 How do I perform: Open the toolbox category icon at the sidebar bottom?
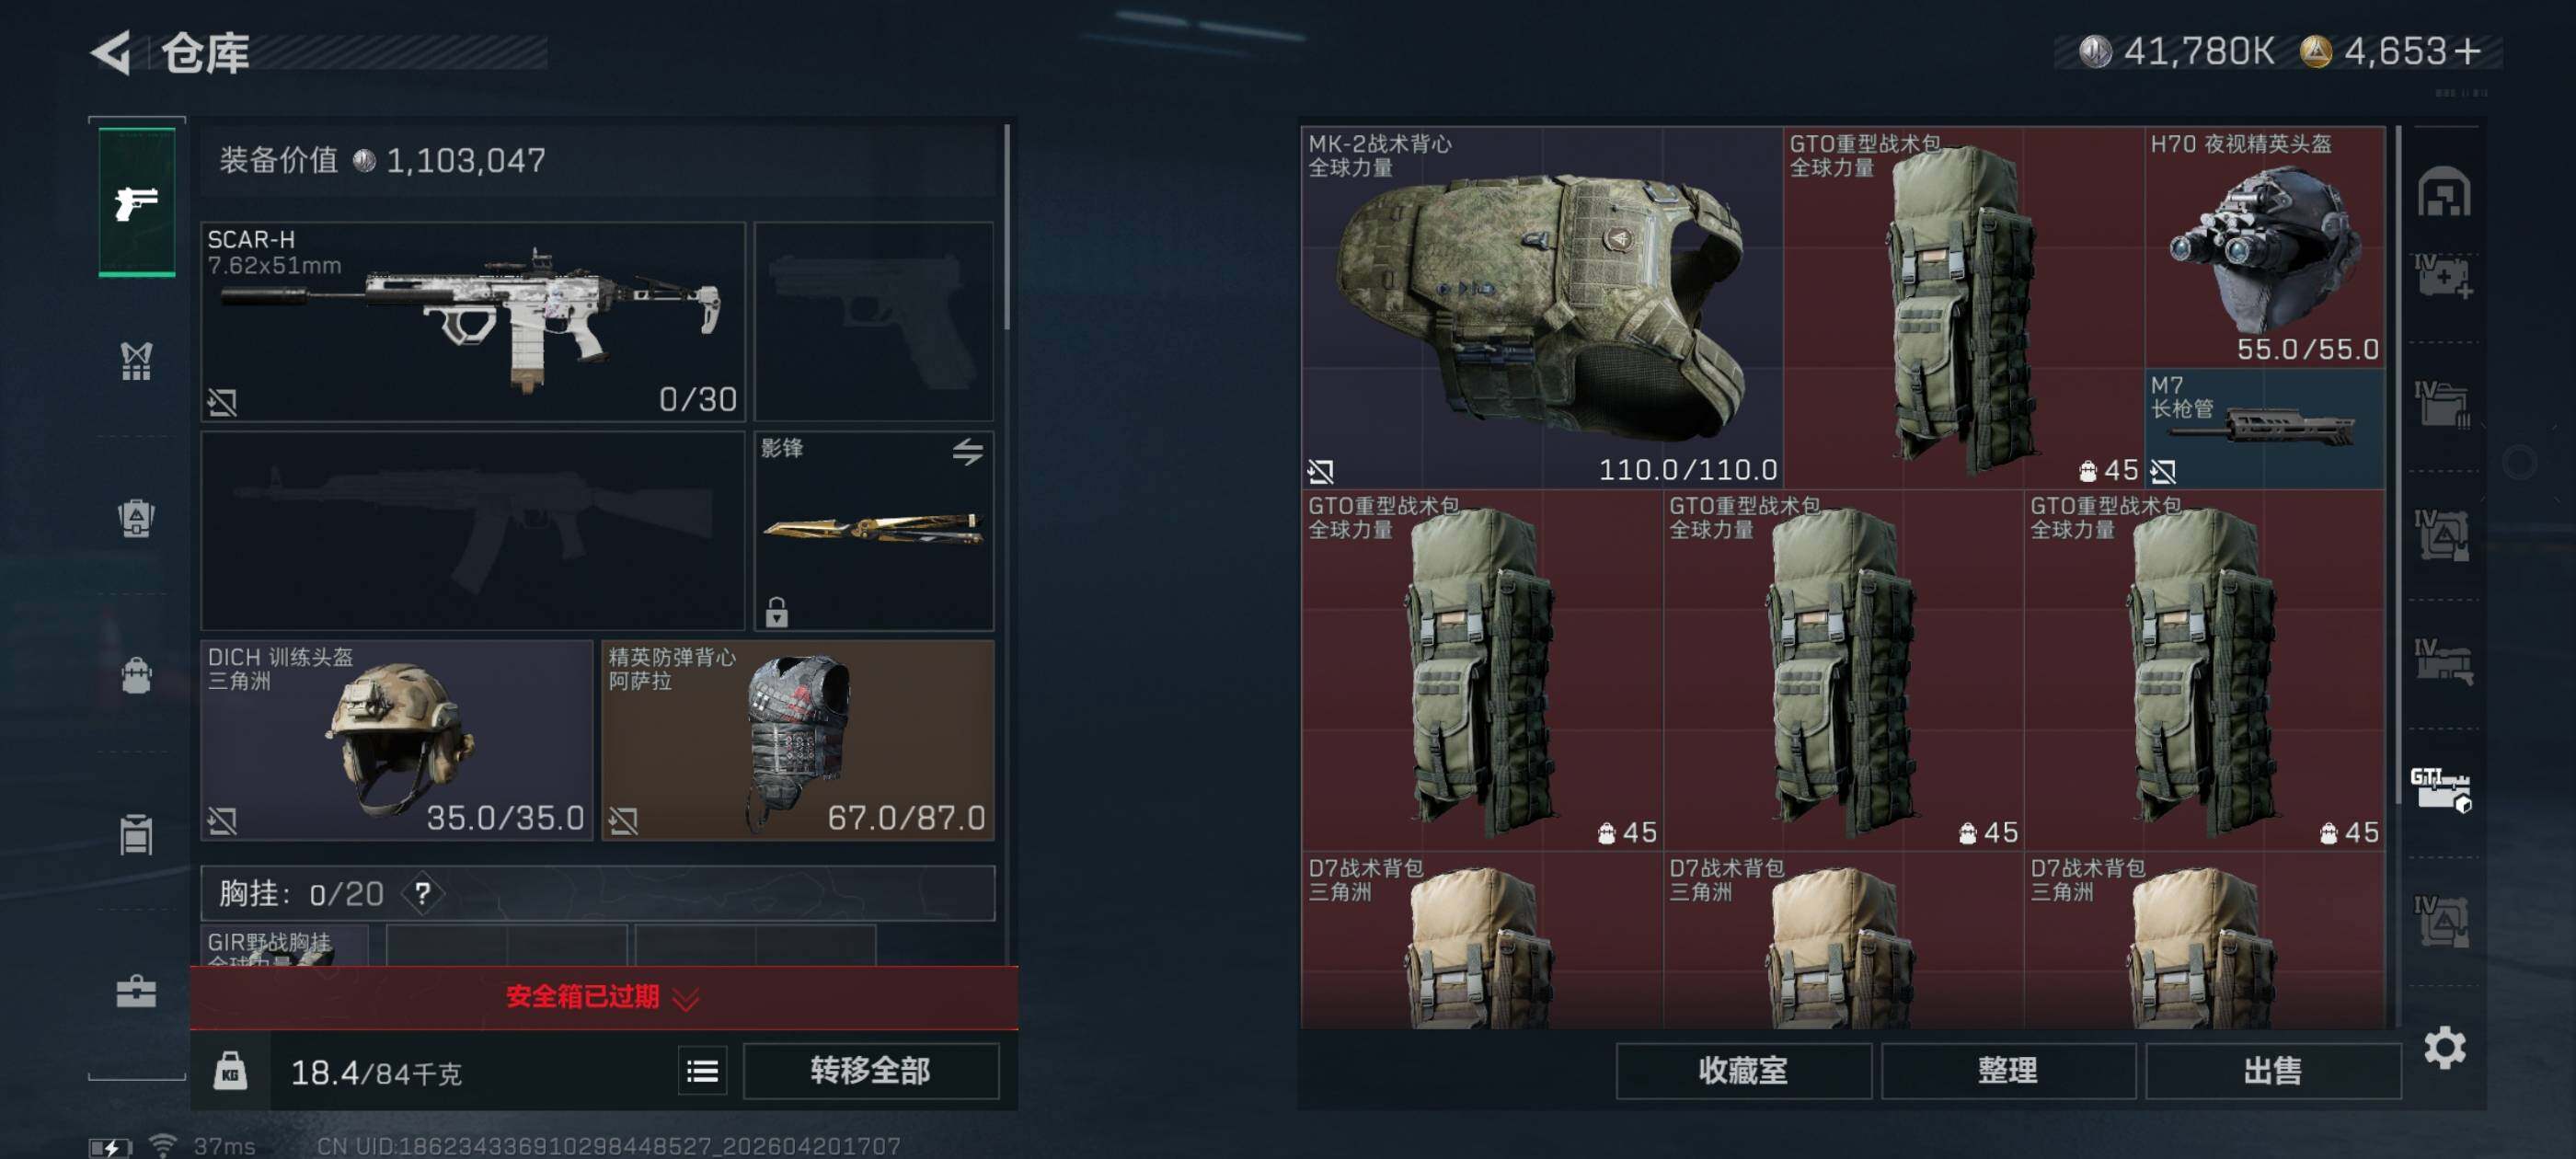pos(136,991)
